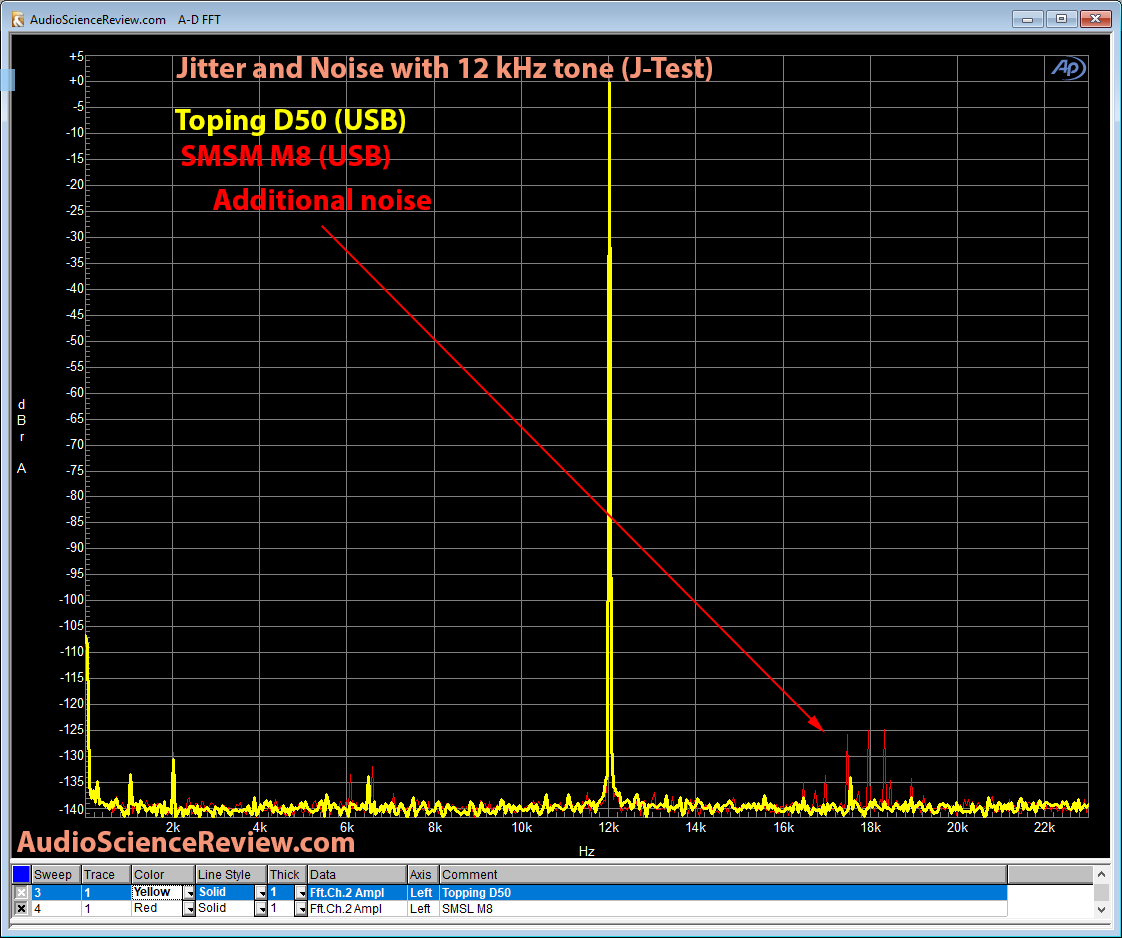Click 'Fft.Ch.2 Ampl' in sweep 3 row
The width and height of the screenshot is (1122, 938).
(x=357, y=893)
